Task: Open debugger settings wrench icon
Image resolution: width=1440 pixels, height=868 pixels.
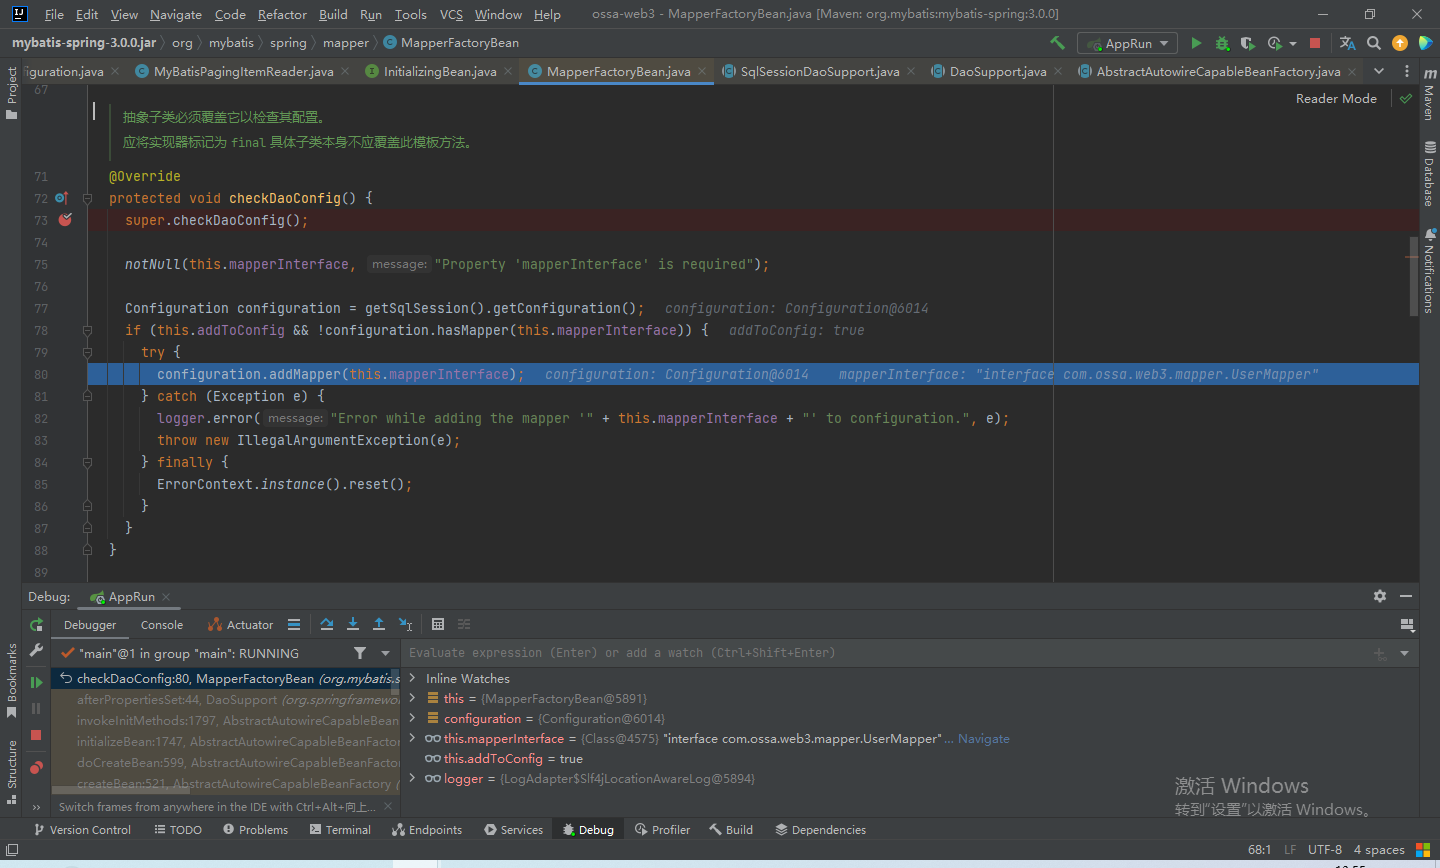Action: tap(37, 651)
